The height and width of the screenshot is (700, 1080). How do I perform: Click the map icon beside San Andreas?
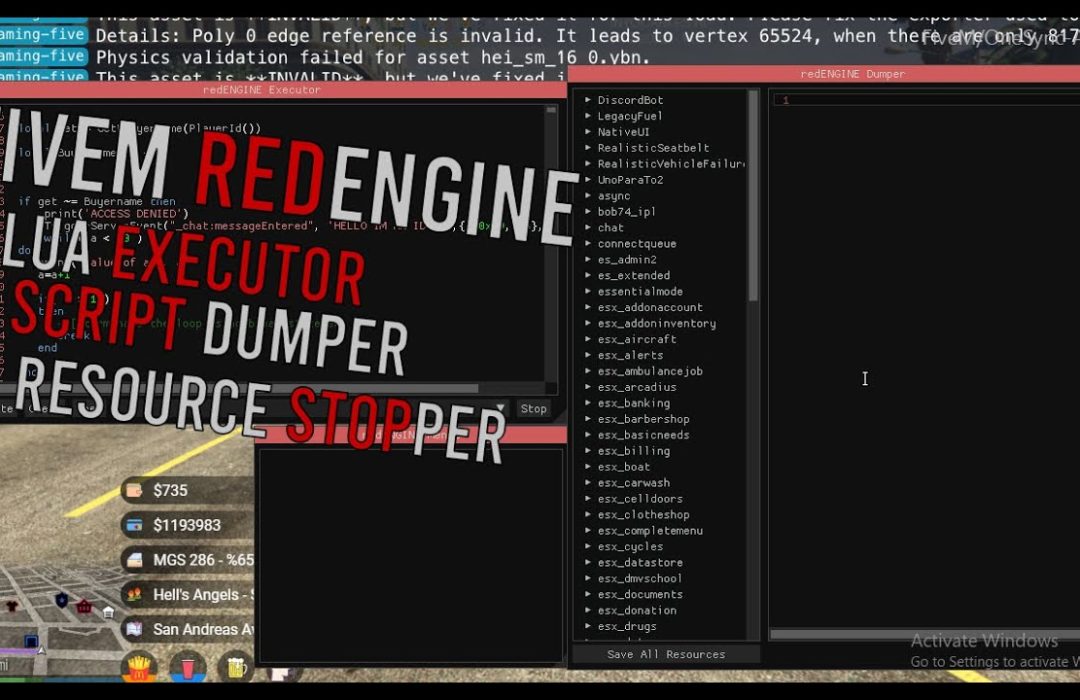pyautogui.click(x=134, y=629)
